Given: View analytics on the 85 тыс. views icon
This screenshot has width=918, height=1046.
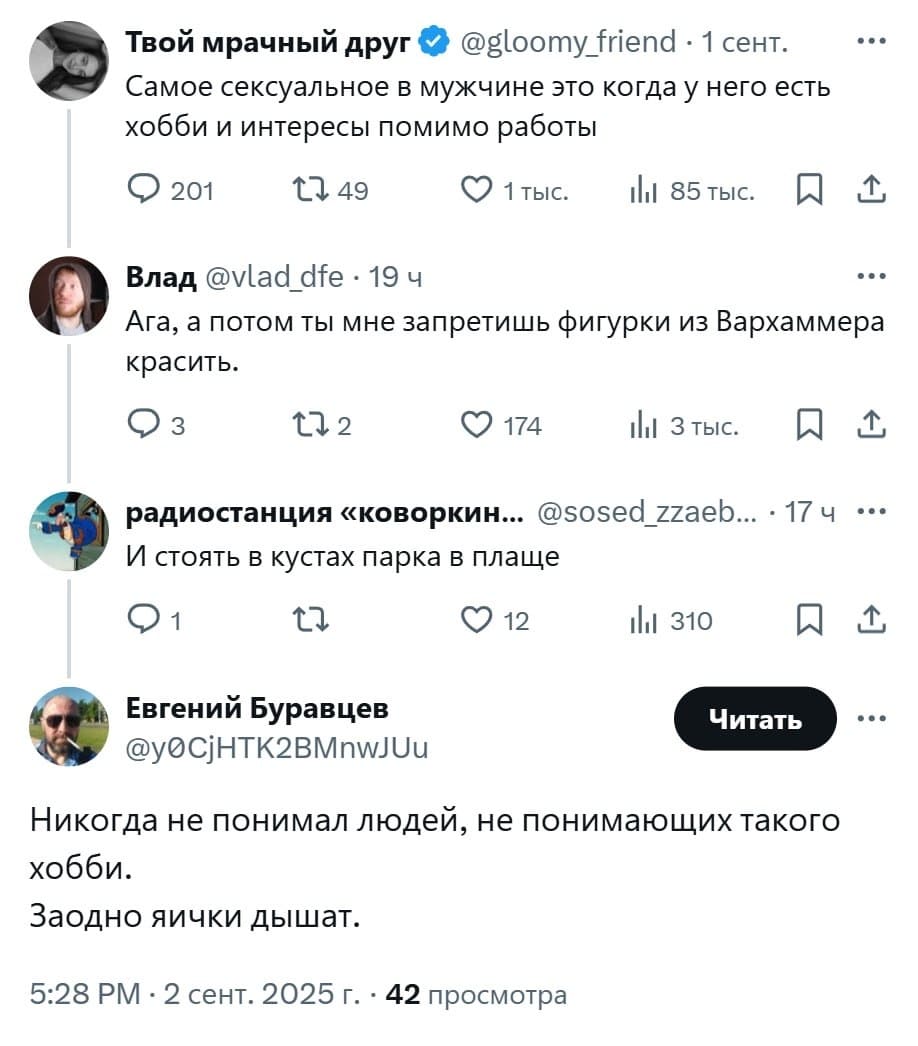Looking at the screenshot, I should [642, 190].
